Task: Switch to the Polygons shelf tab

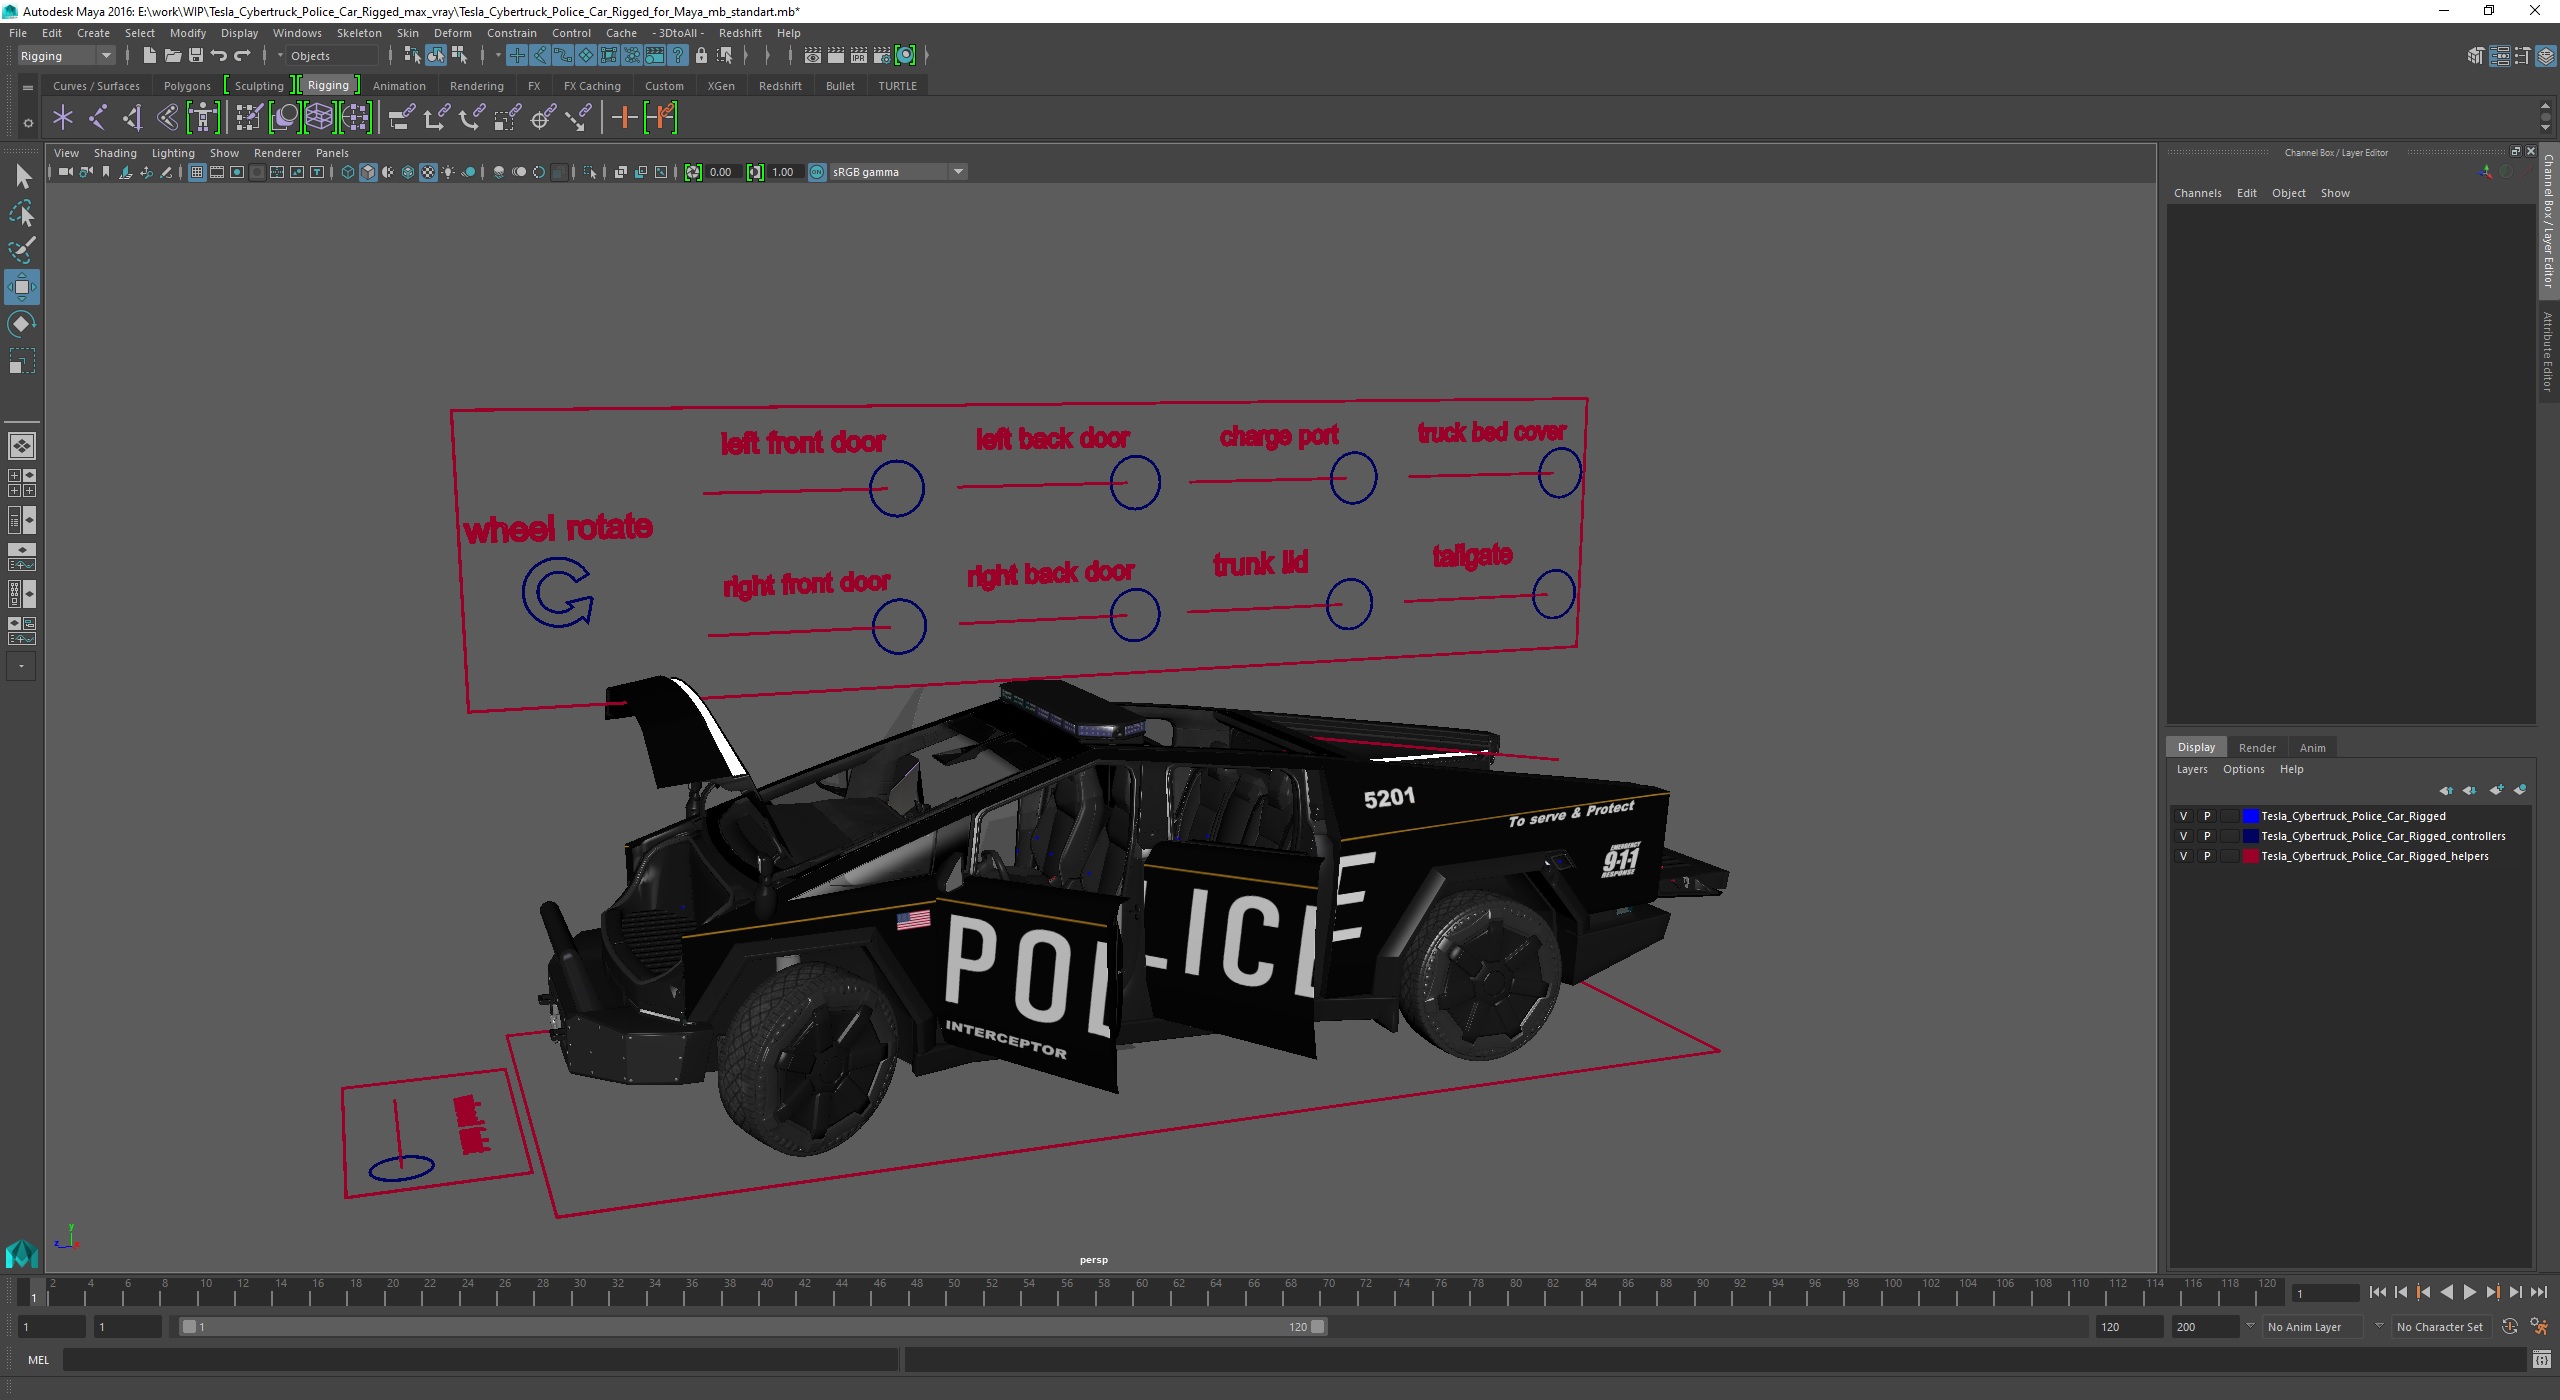Action: (187, 86)
